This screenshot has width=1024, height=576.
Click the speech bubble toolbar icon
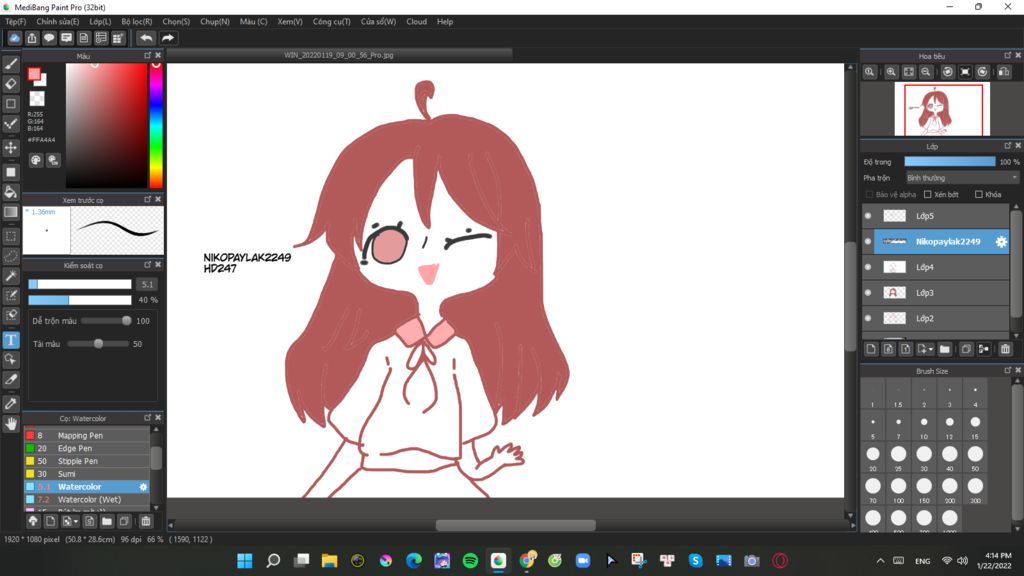(x=49, y=38)
